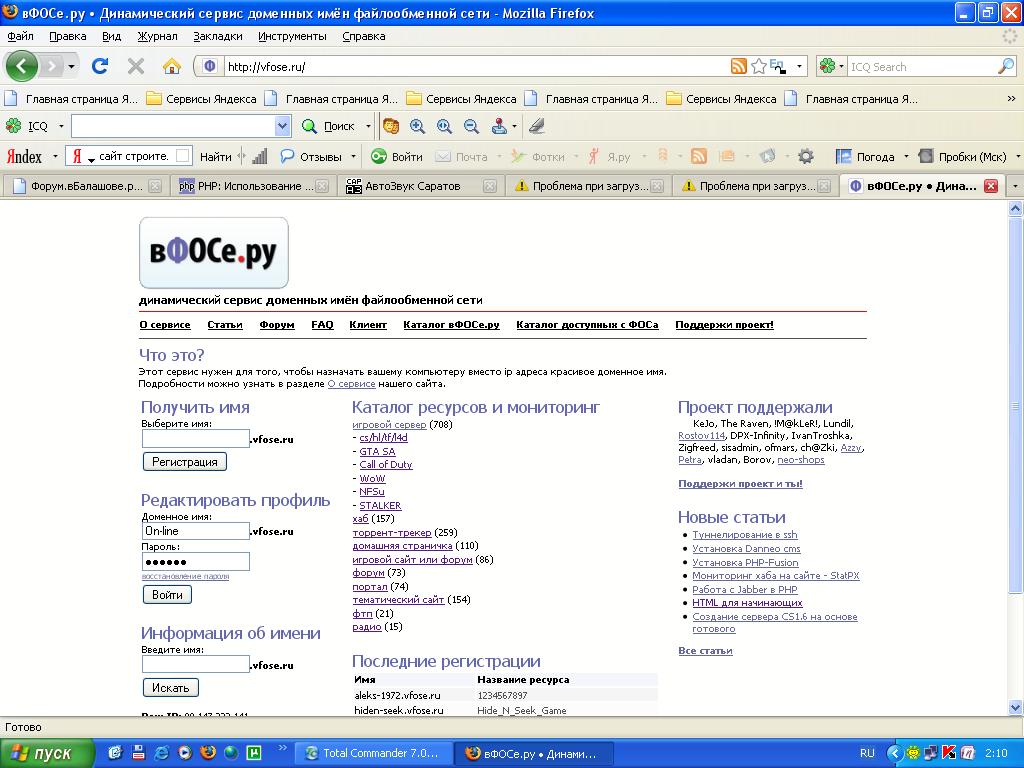Open the list-all-tabs dropdown arrow
This screenshot has width=1024, height=768.
point(1014,186)
